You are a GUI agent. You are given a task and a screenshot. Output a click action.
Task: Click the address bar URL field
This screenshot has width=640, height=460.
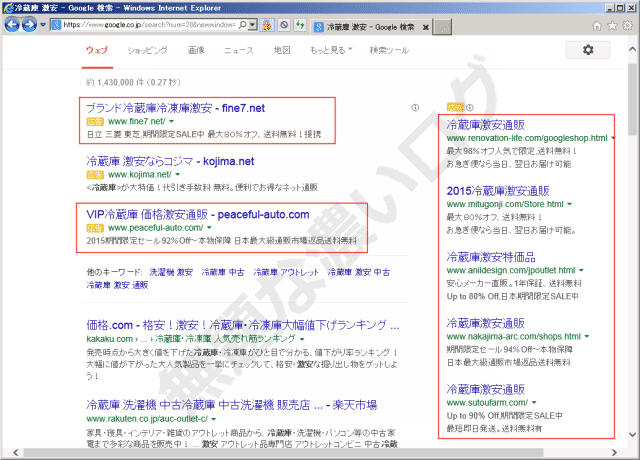pyautogui.click(x=149, y=25)
